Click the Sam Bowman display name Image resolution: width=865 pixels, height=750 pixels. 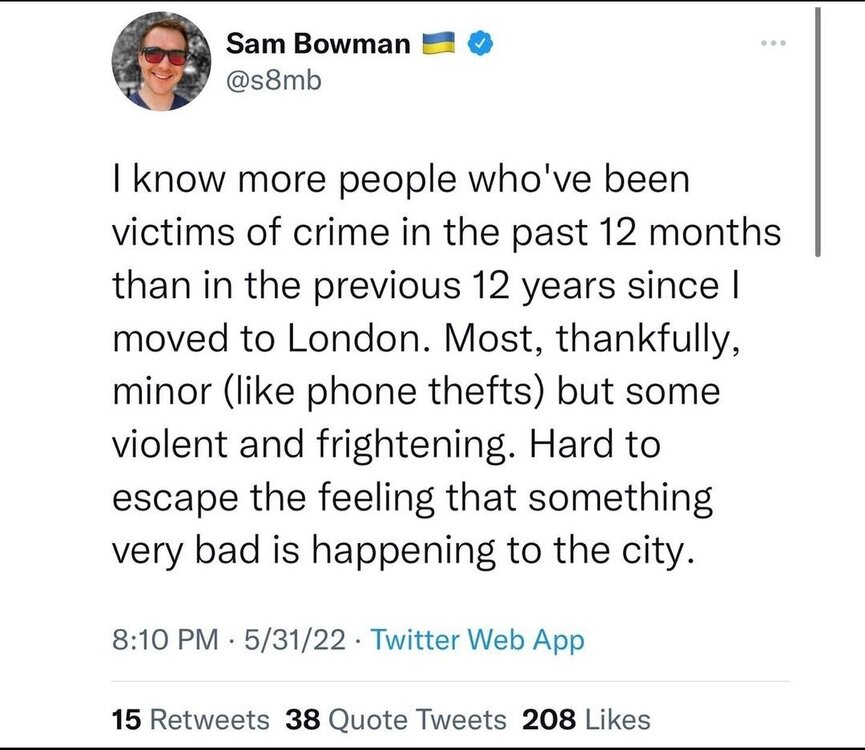(x=319, y=42)
